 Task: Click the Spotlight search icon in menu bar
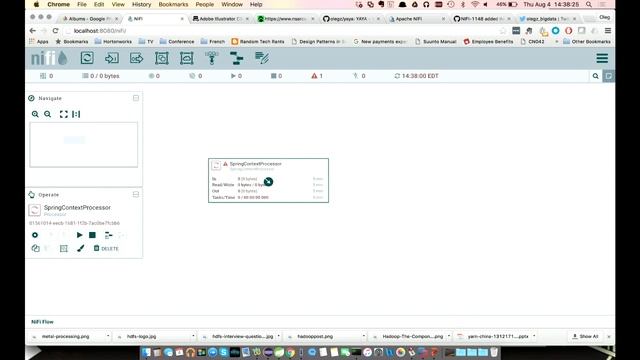[x=589, y=4]
